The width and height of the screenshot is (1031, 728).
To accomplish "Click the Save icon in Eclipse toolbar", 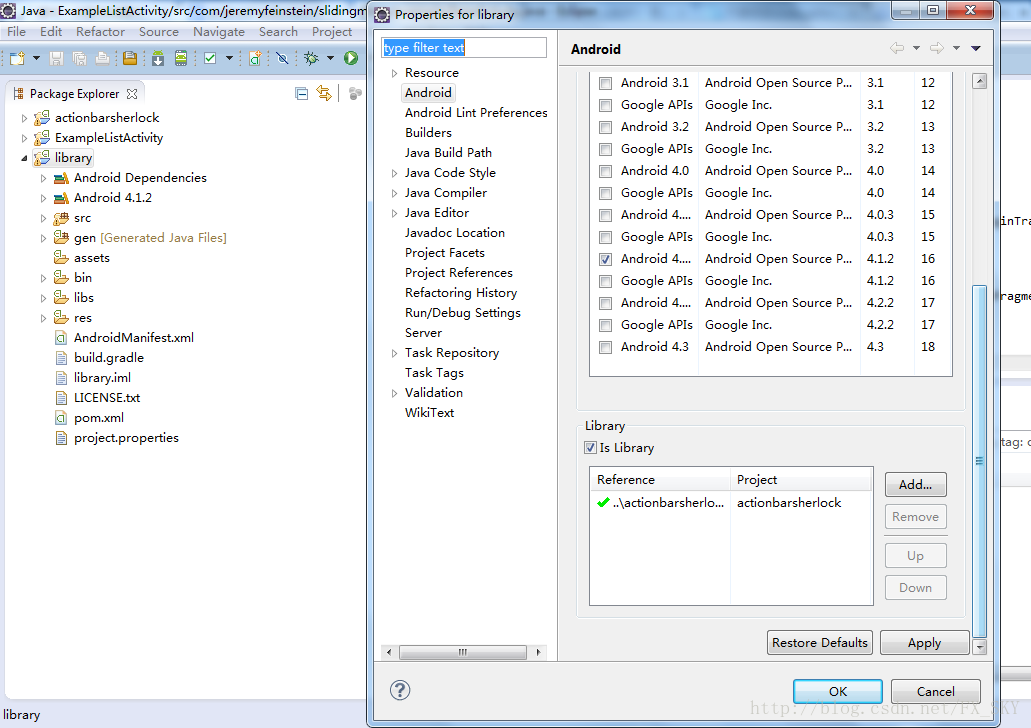I will point(57,59).
